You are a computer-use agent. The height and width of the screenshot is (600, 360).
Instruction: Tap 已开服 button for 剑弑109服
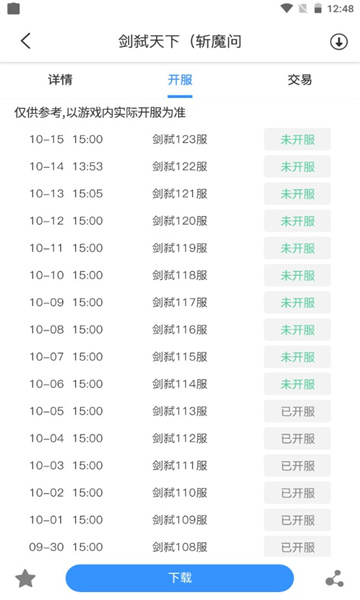point(297,520)
